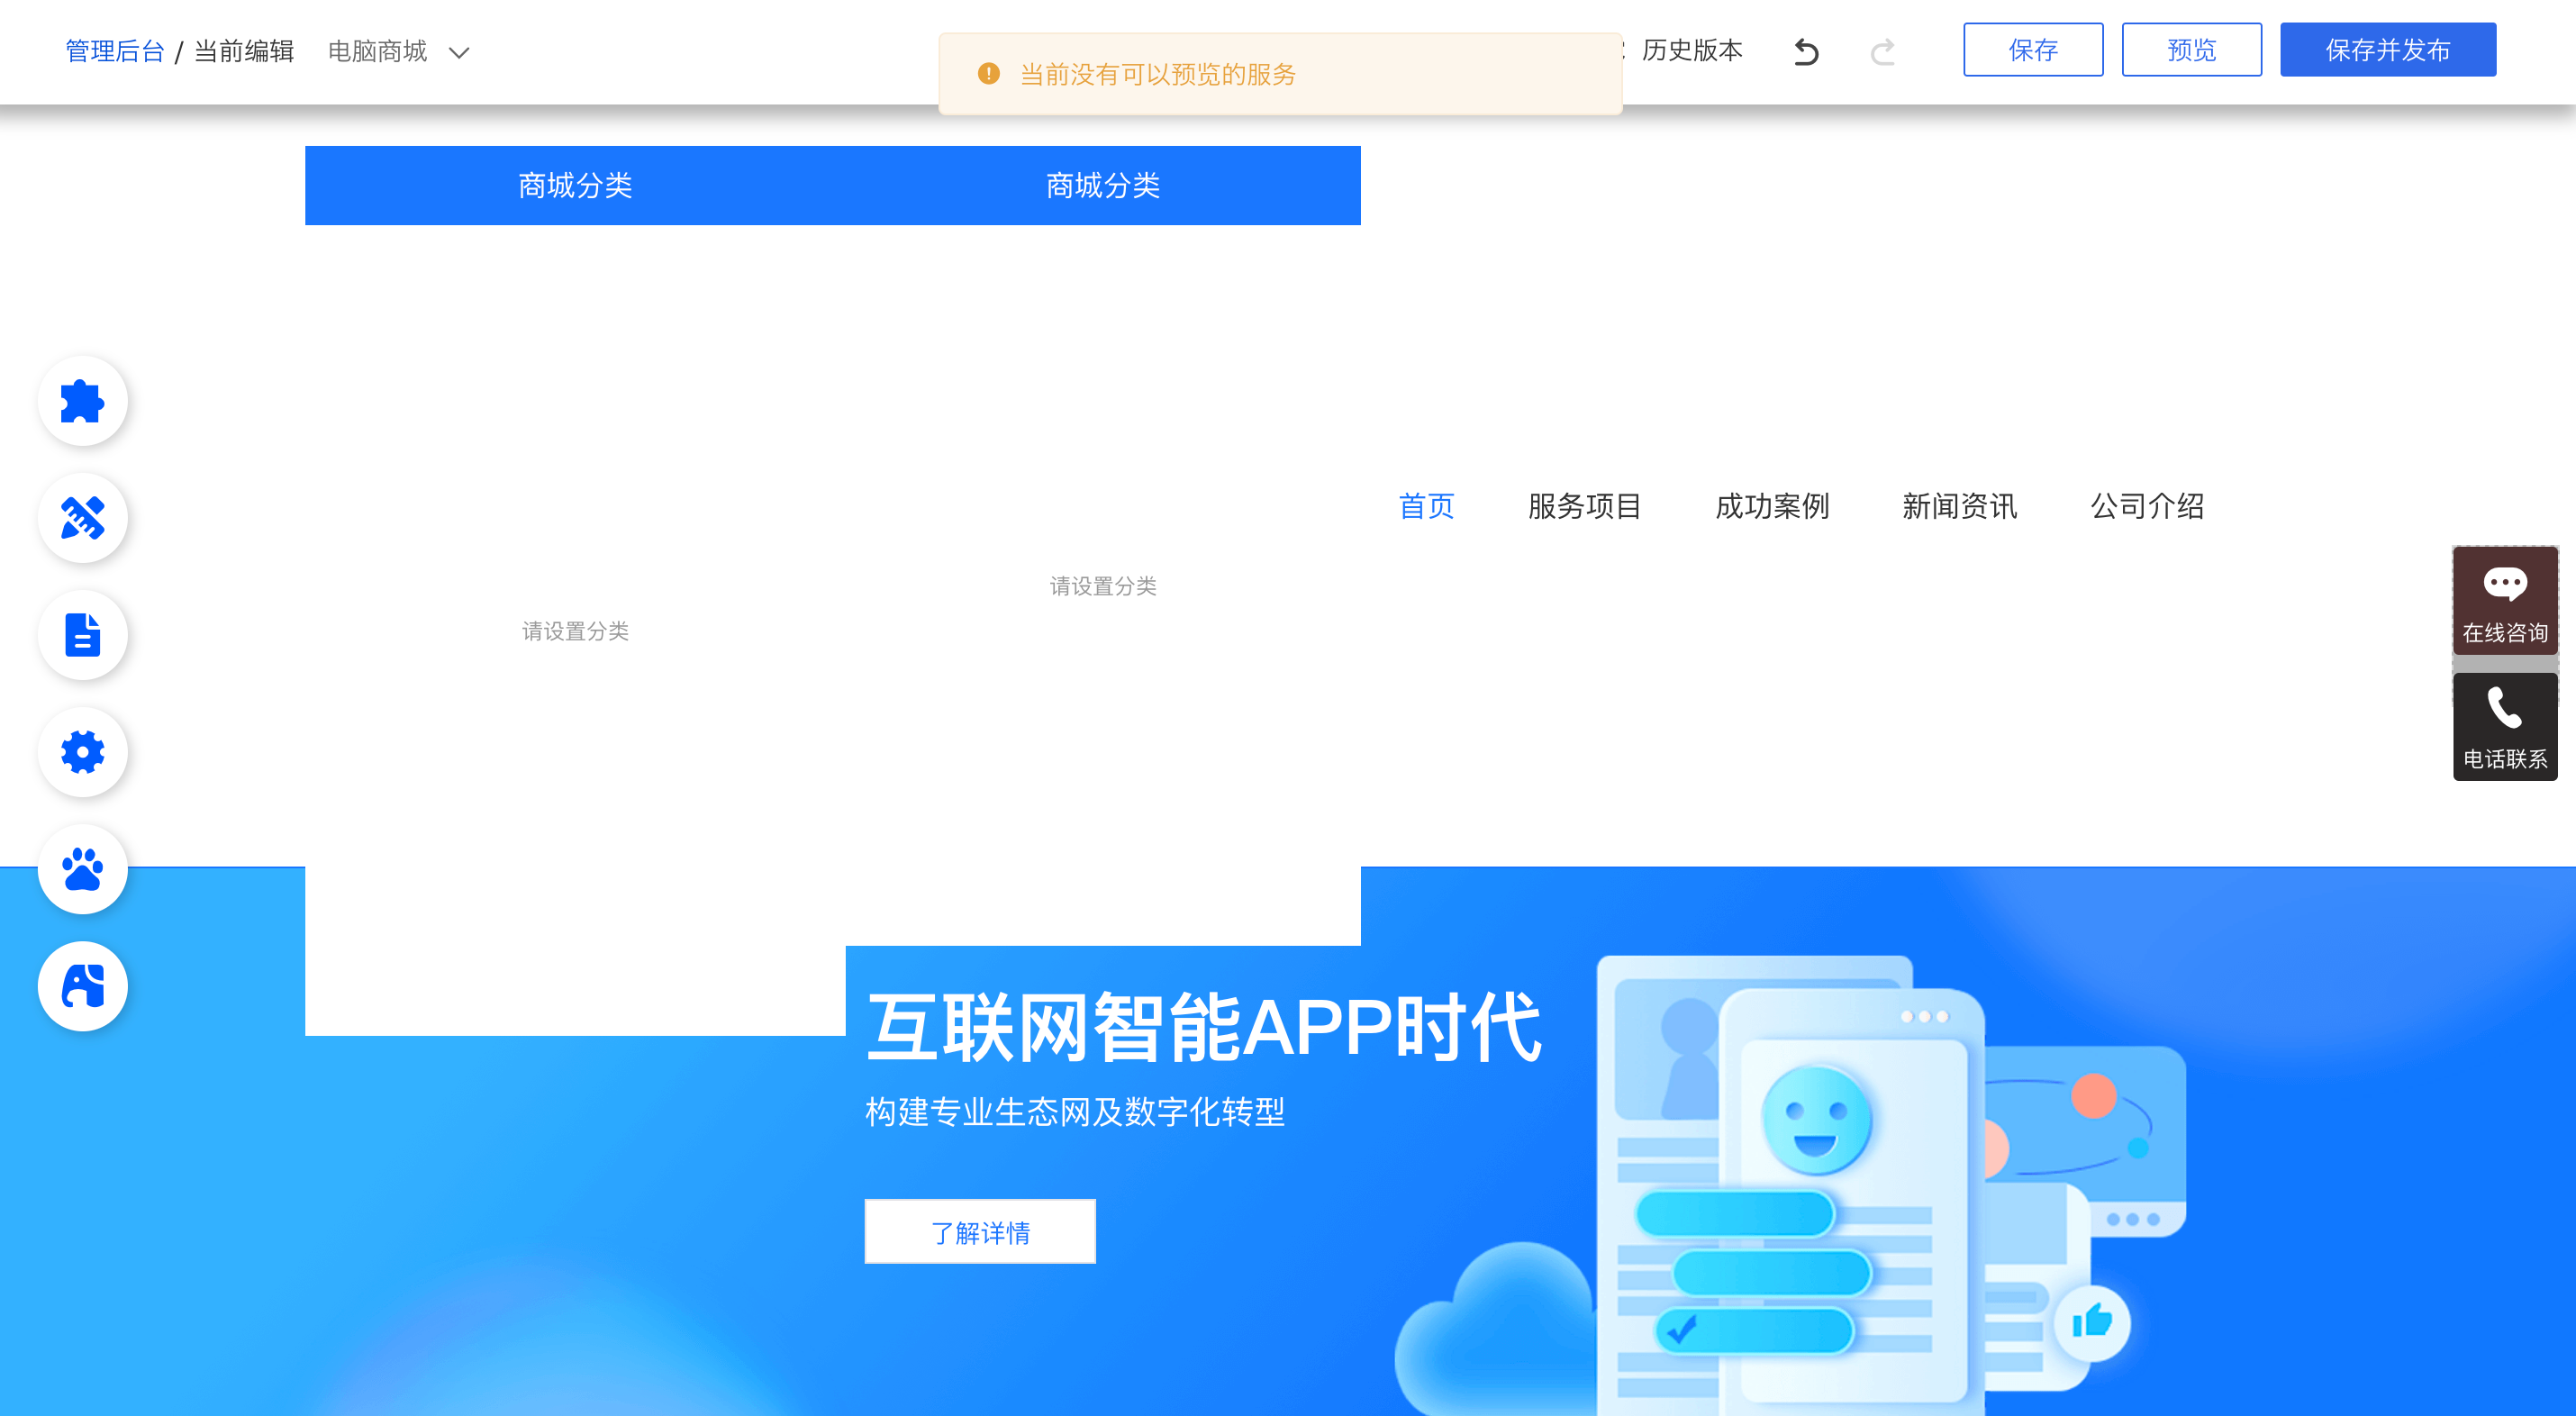Screen dimensions: 2576x1416
Task: Click right 请设置分类 placeholder text
Action: tap(1103, 586)
